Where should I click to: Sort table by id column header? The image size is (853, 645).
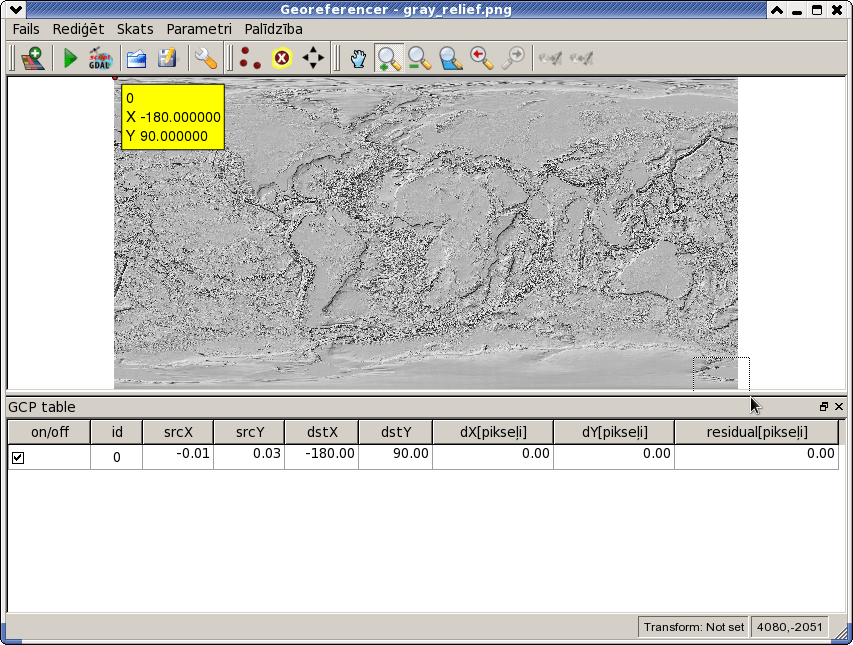[x=116, y=432]
